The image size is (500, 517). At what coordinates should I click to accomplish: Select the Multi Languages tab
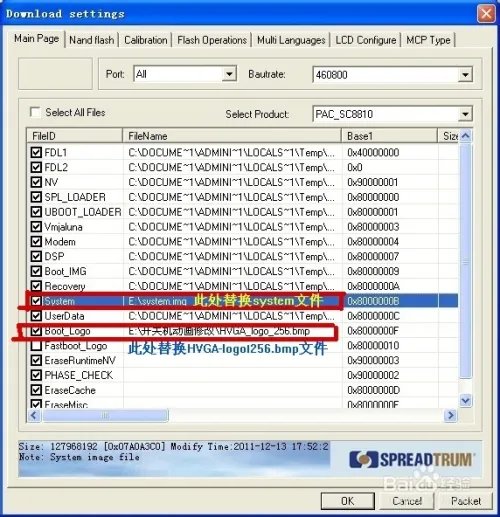click(x=291, y=40)
